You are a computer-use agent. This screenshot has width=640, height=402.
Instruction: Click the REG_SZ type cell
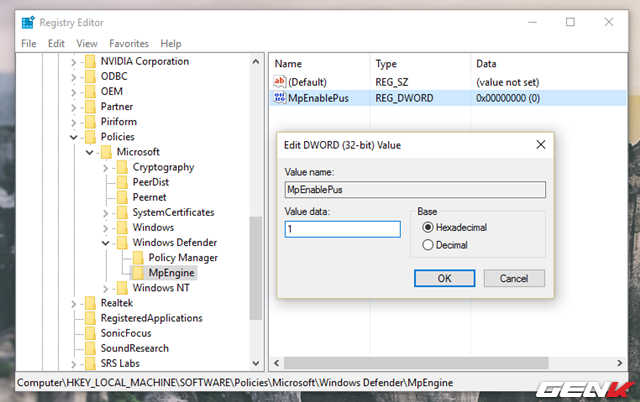(x=391, y=82)
